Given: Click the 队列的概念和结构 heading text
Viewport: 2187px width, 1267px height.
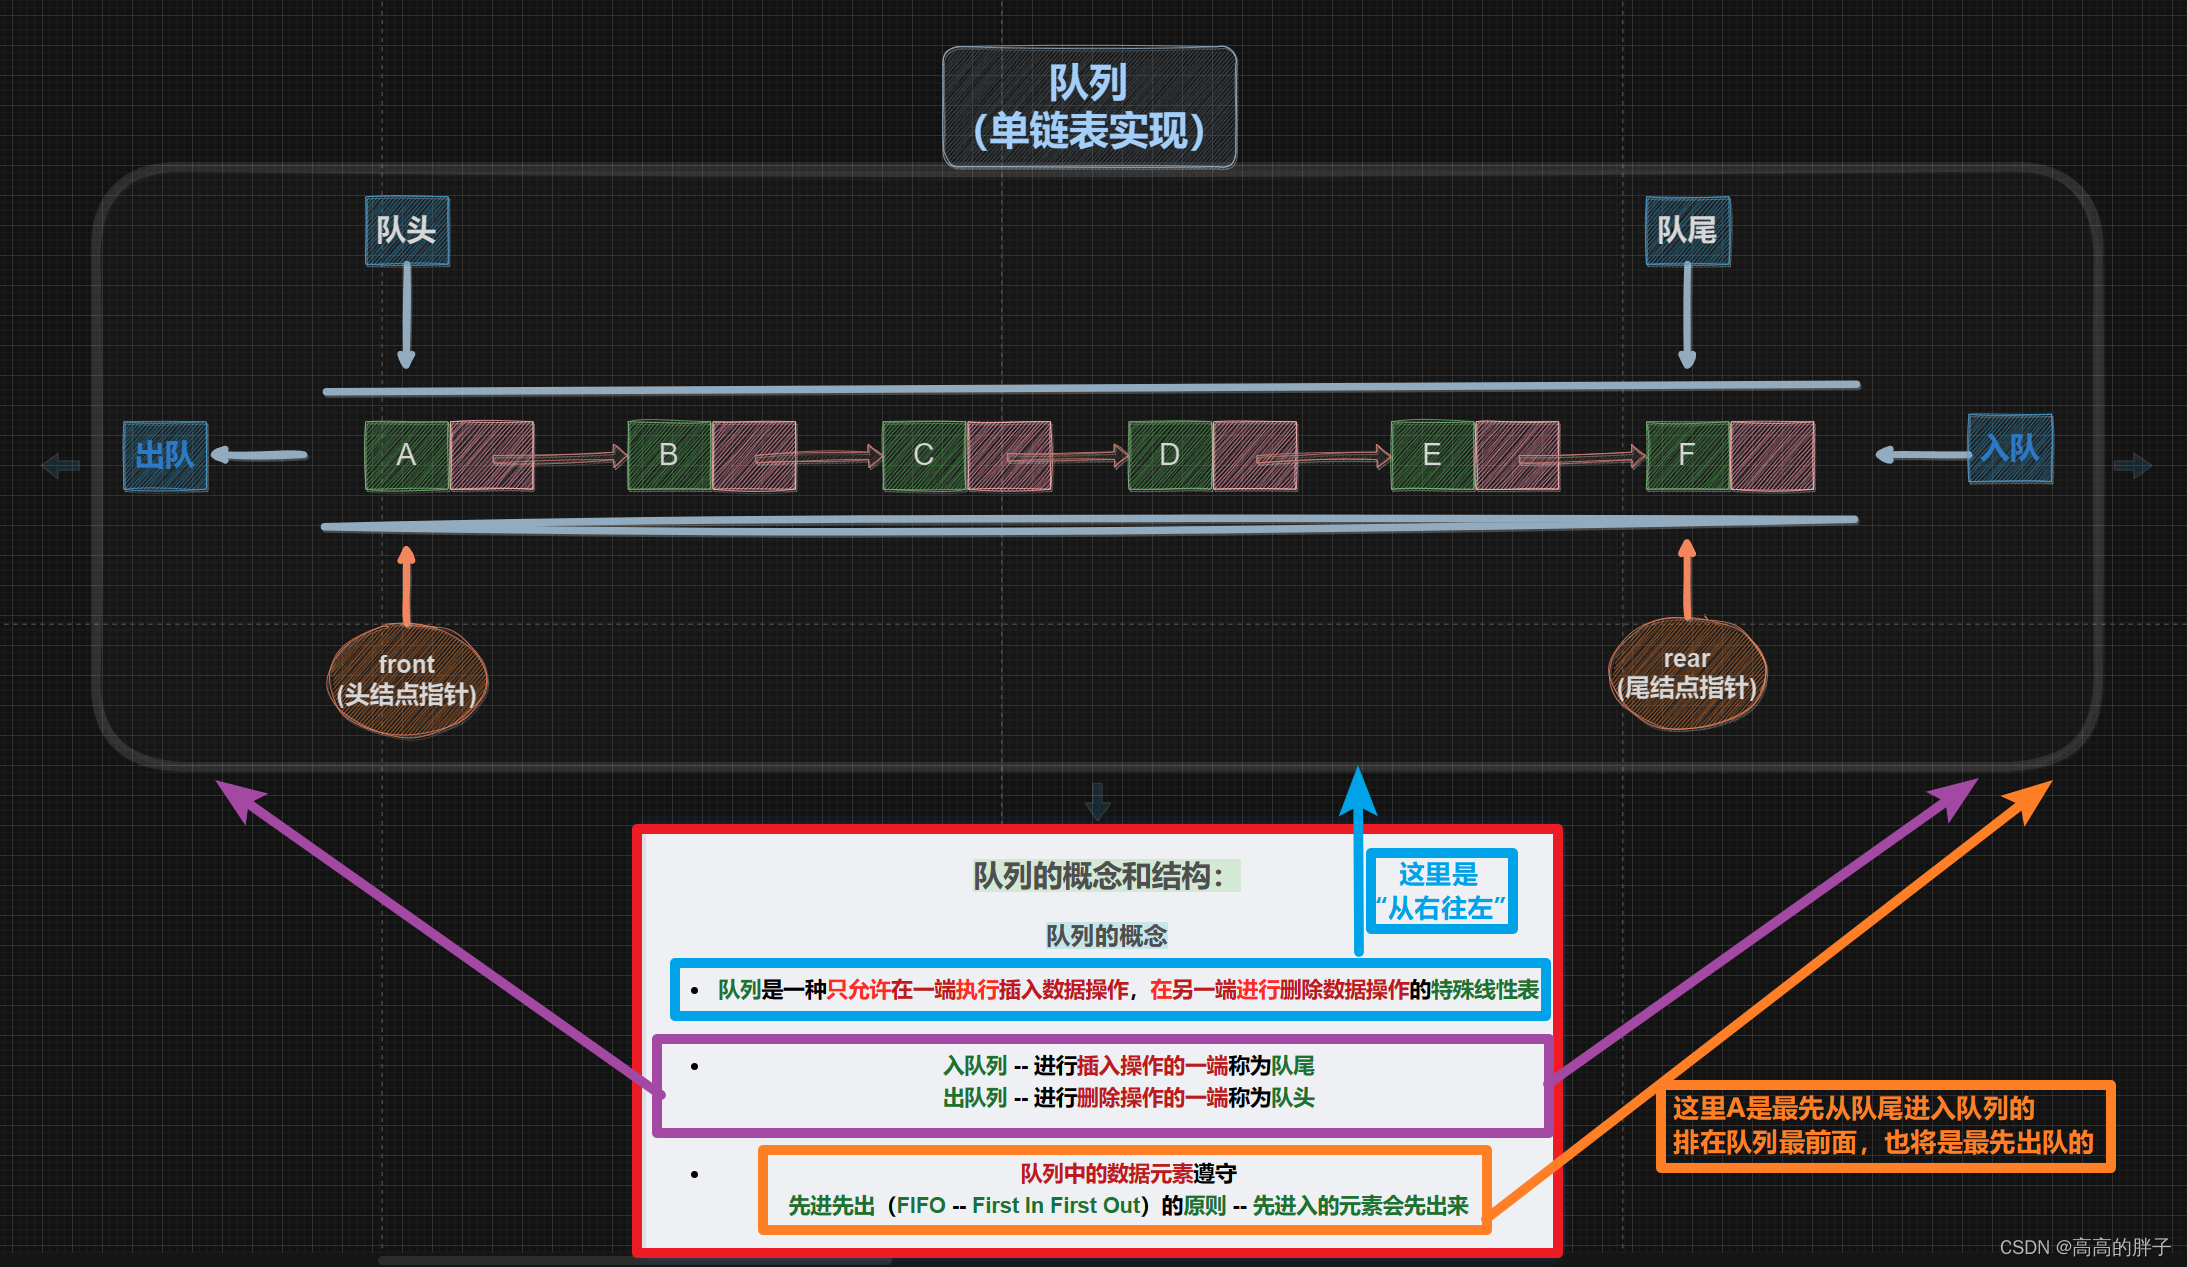Looking at the screenshot, I should (1098, 876).
